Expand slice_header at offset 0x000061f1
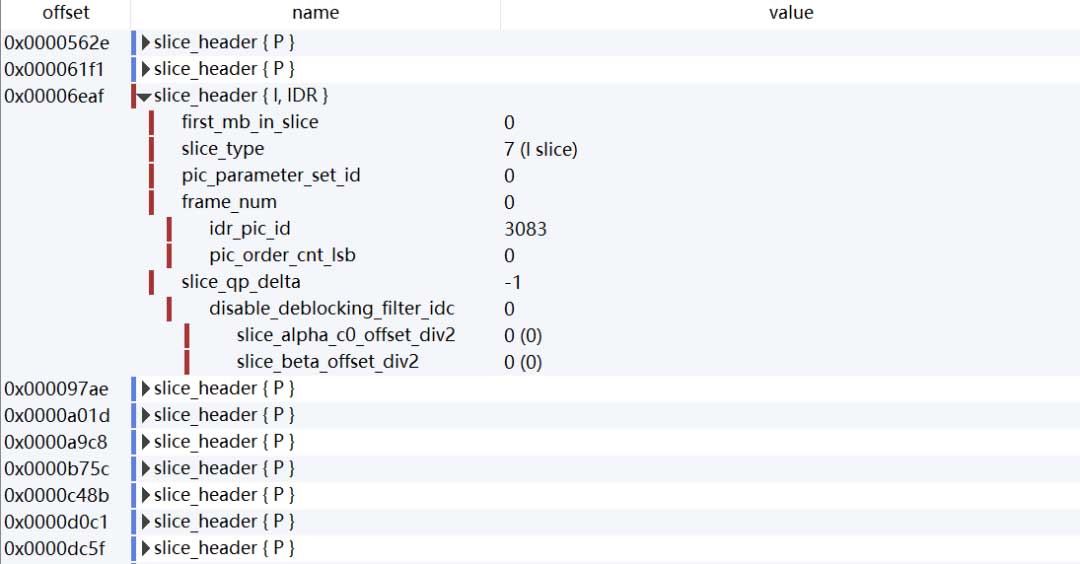Image resolution: width=1080 pixels, height=564 pixels. coord(146,69)
